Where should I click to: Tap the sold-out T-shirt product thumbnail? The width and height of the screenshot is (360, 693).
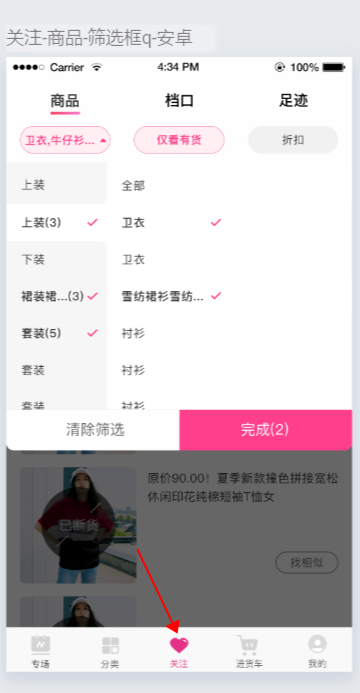[78, 525]
